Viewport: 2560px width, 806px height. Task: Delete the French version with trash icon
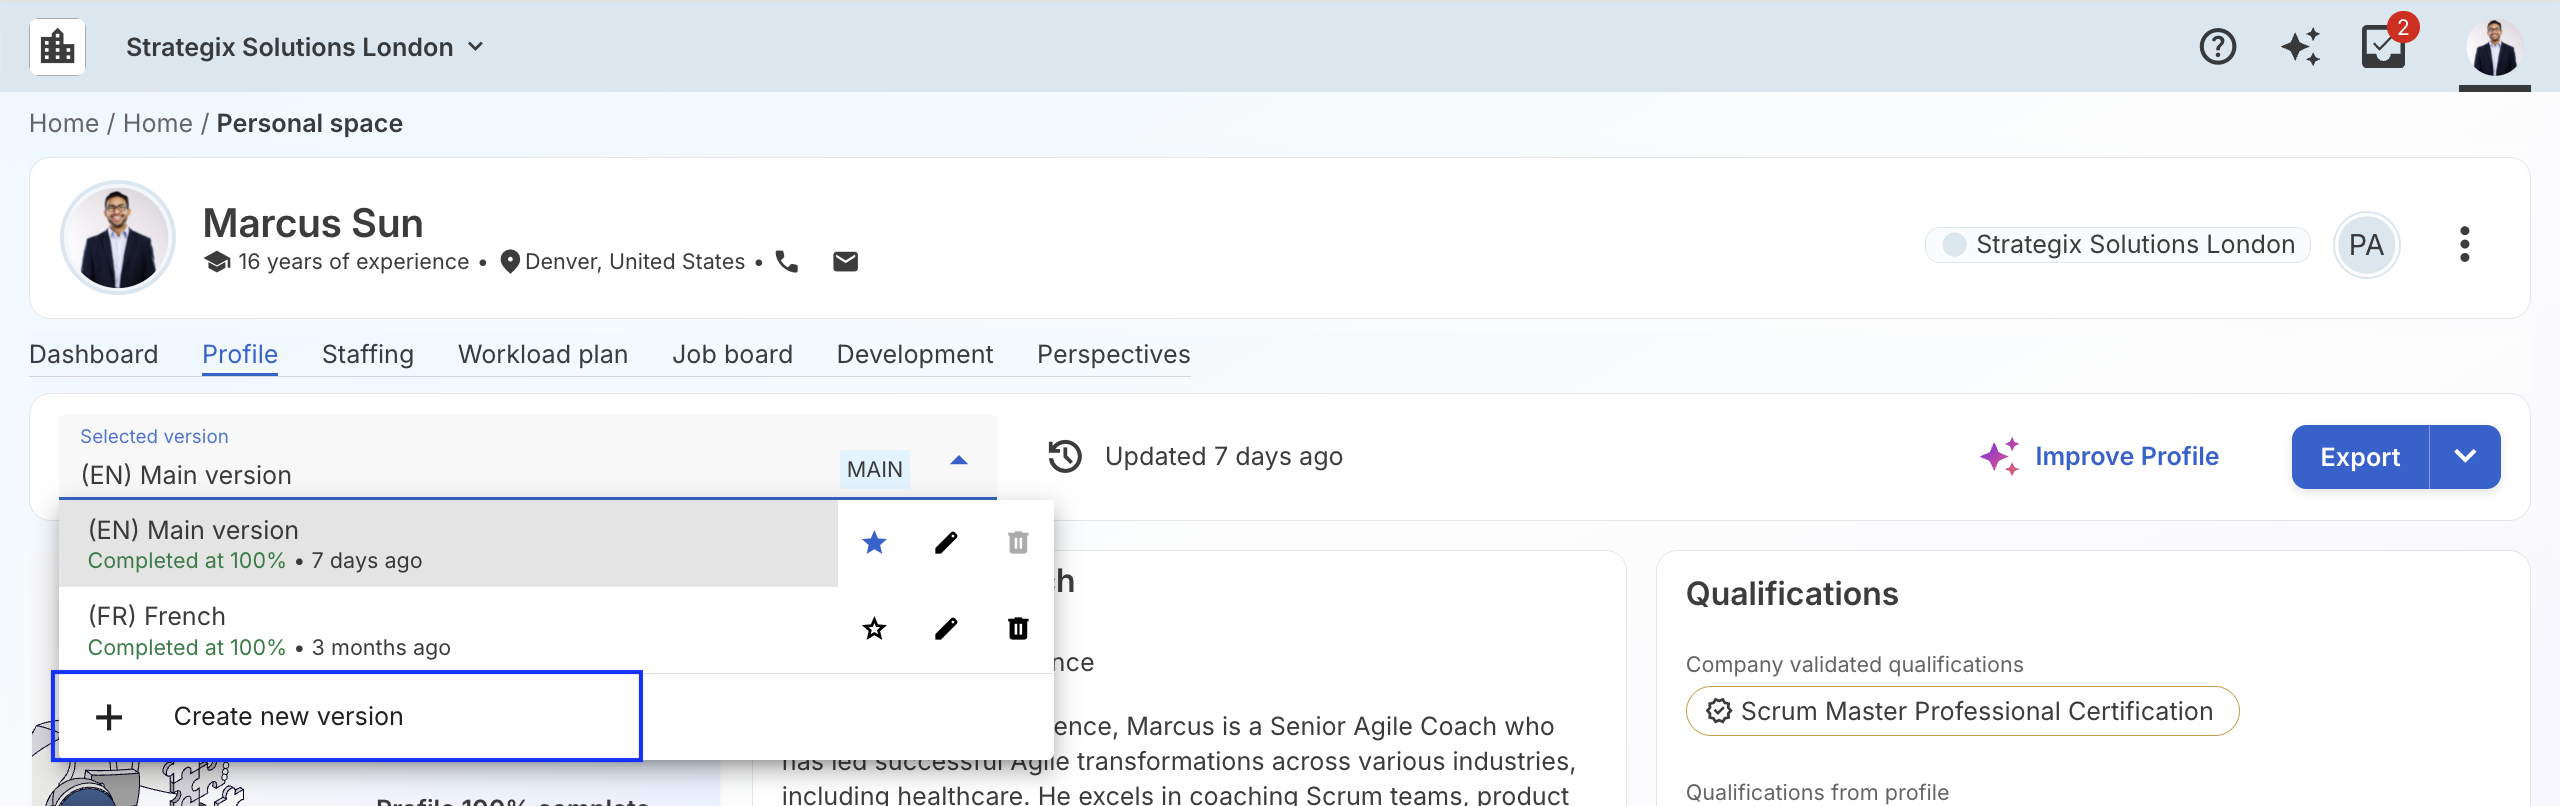(x=1018, y=629)
